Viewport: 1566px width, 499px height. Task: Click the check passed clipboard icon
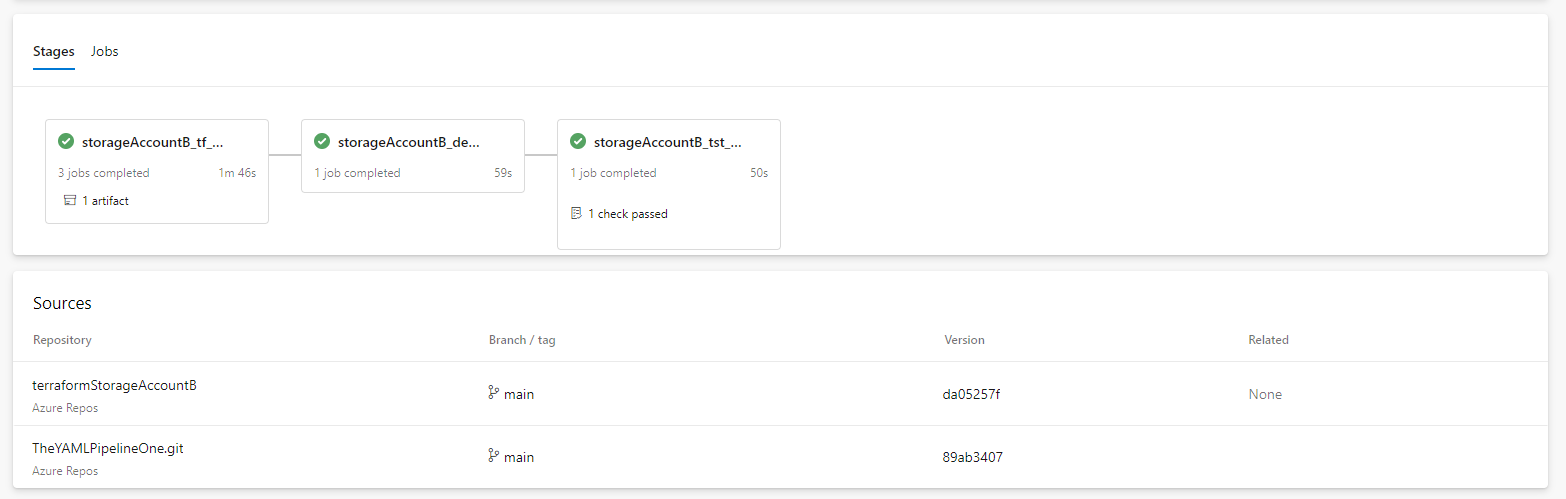pyautogui.click(x=576, y=213)
